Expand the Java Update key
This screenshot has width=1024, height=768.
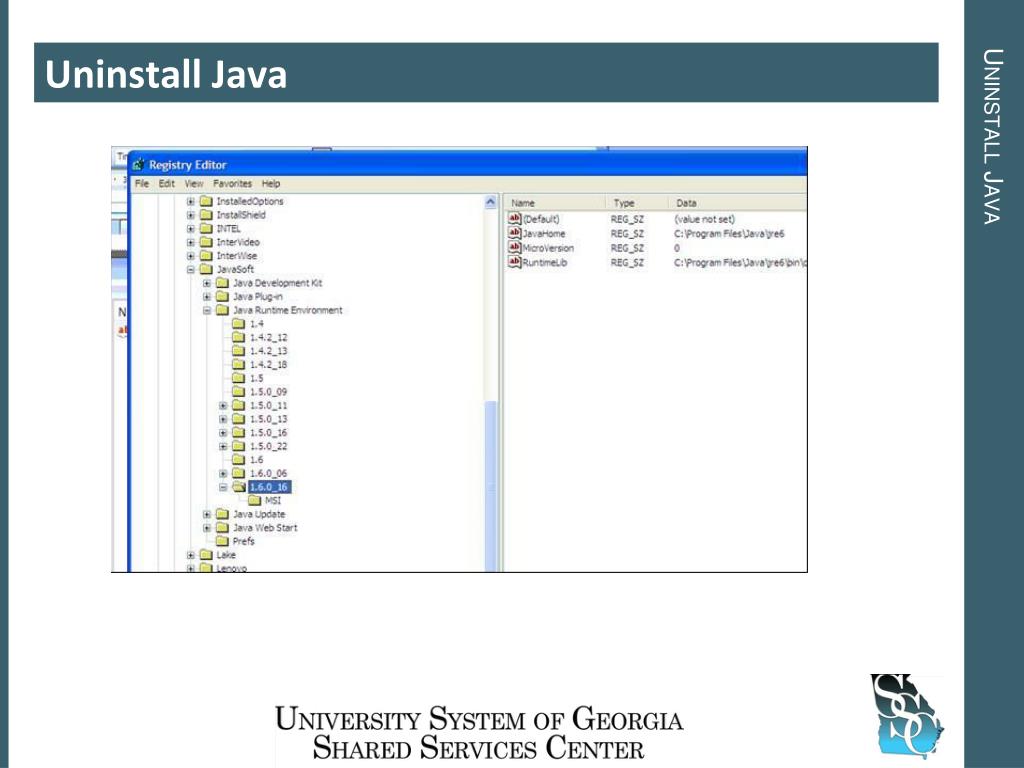click(x=207, y=514)
